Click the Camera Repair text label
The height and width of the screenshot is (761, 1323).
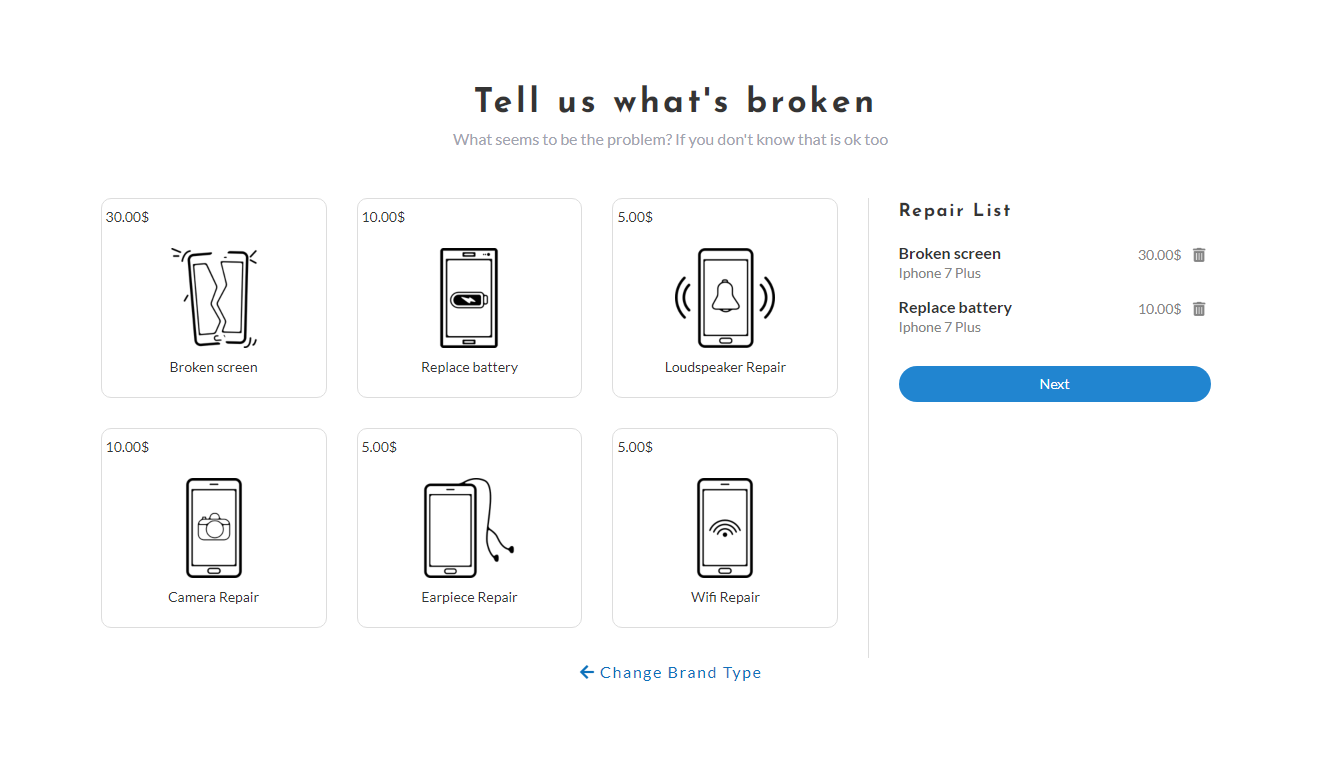click(214, 597)
